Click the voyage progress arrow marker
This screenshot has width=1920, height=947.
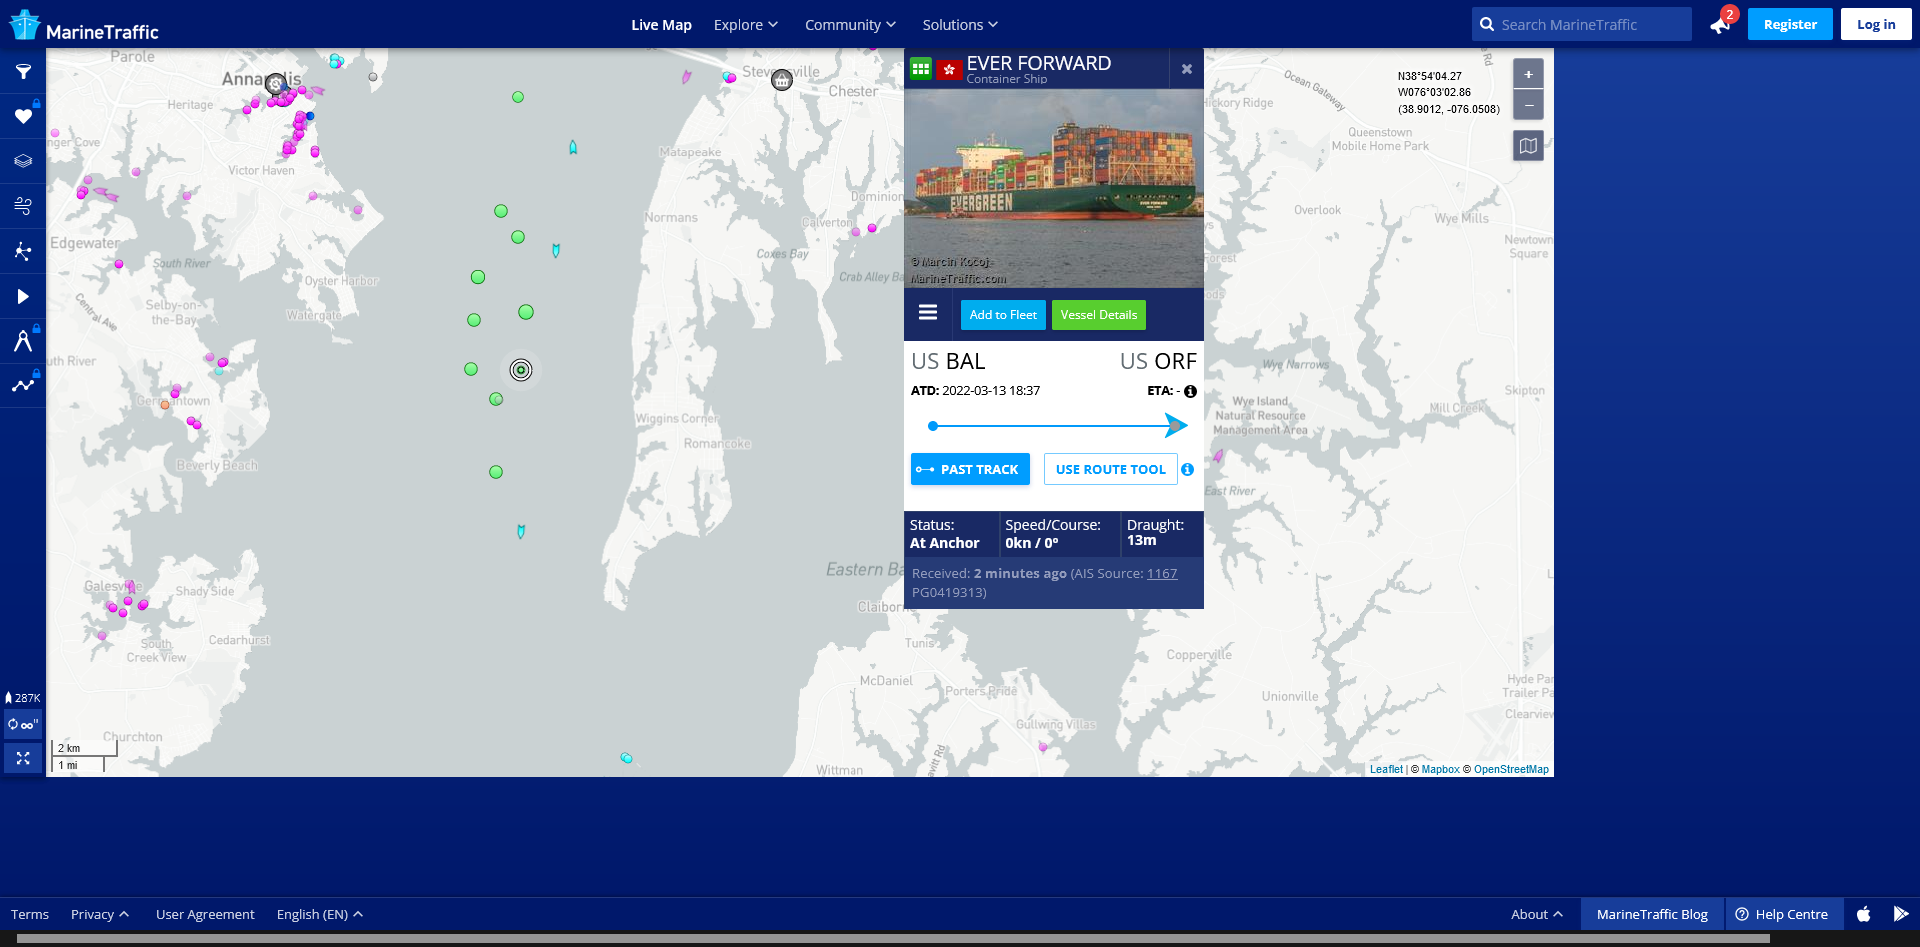click(1176, 426)
